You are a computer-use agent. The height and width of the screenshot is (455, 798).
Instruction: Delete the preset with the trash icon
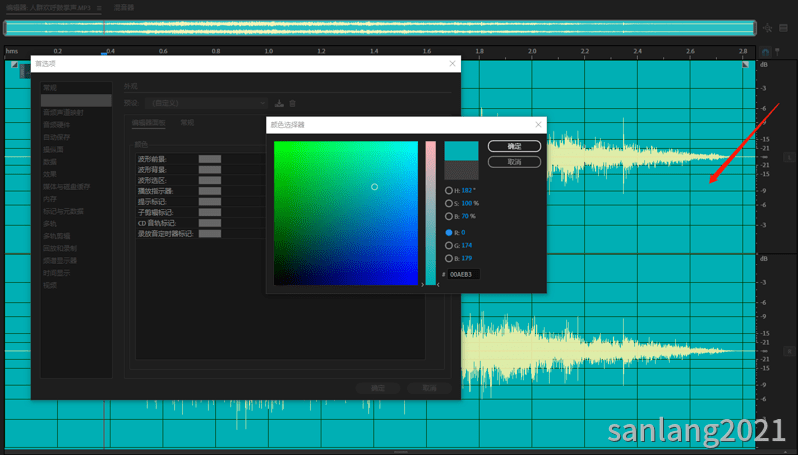click(x=293, y=103)
